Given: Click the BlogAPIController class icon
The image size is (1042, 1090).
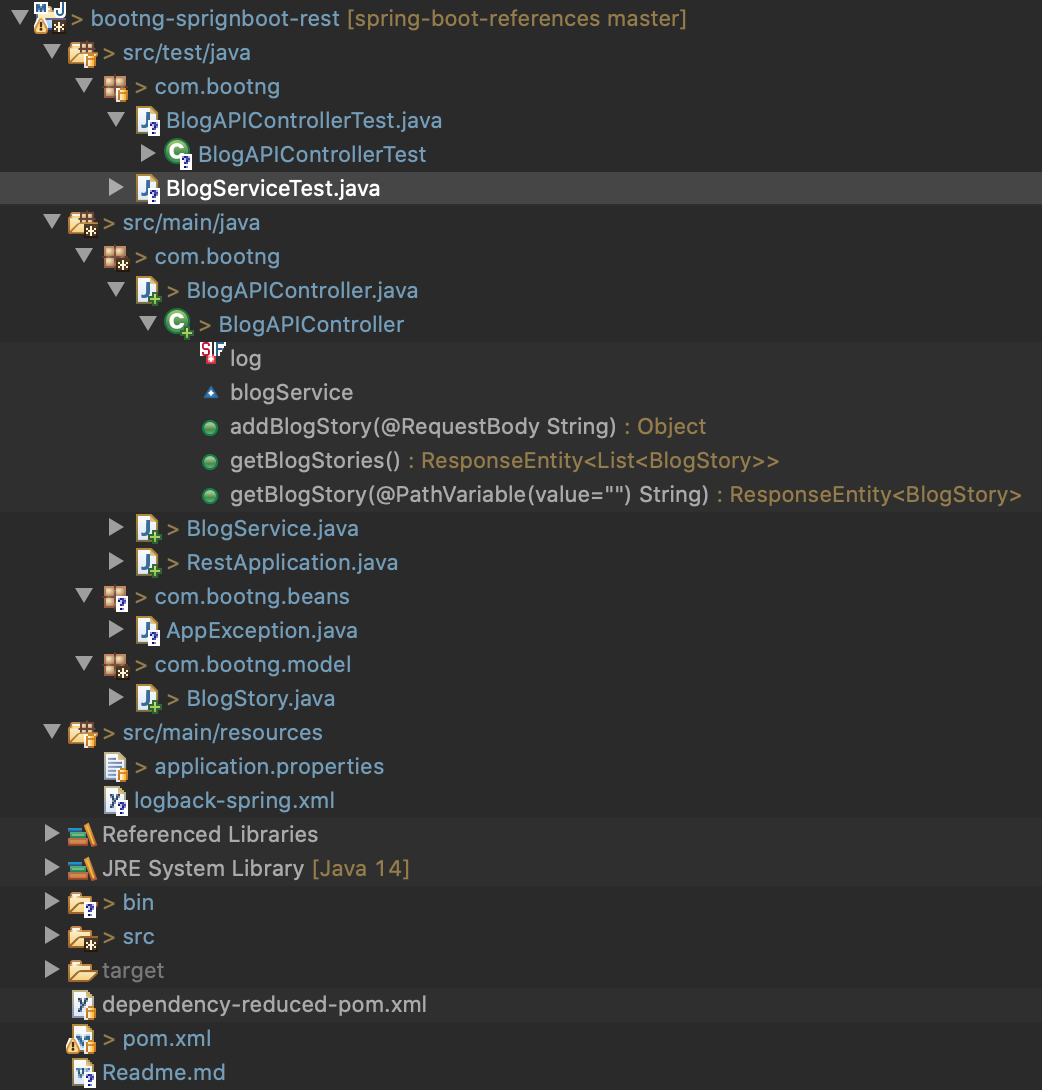Looking at the screenshot, I should 179,324.
